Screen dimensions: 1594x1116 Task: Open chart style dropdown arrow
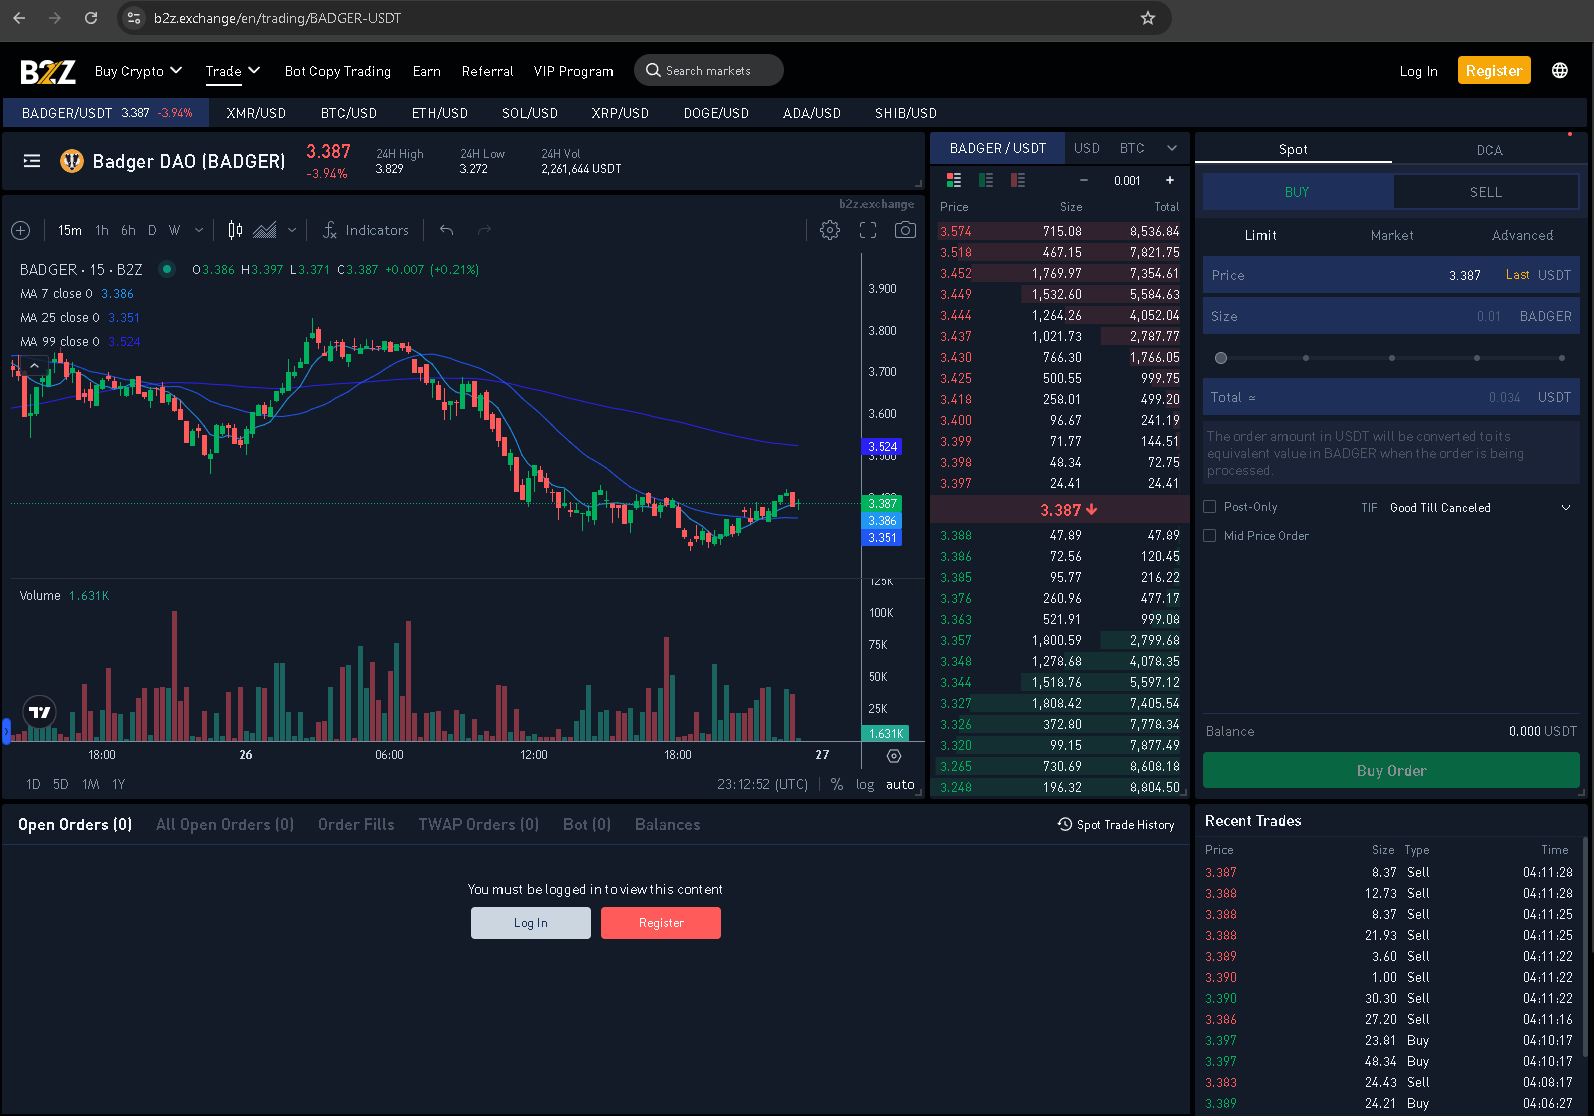292,230
